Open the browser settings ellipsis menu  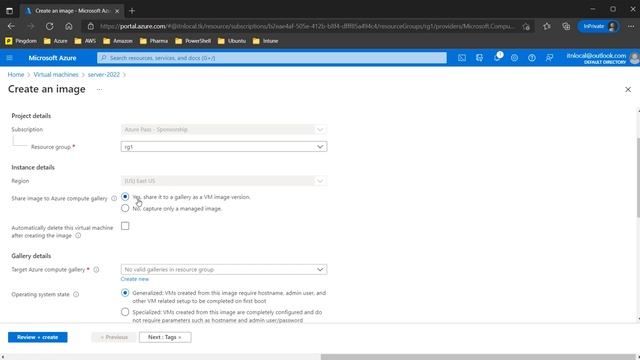coord(631,26)
